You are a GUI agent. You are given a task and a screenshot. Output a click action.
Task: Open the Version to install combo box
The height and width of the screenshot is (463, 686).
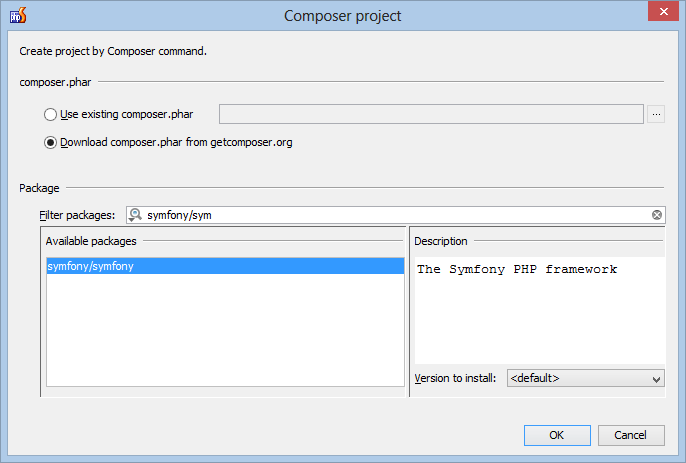tap(585, 378)
